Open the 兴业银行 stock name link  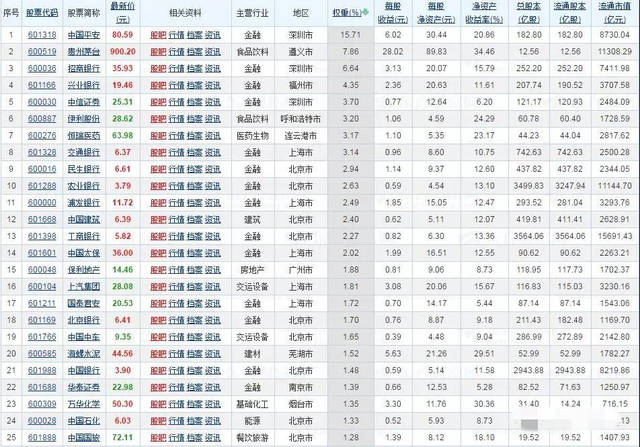tap(84, 85)
